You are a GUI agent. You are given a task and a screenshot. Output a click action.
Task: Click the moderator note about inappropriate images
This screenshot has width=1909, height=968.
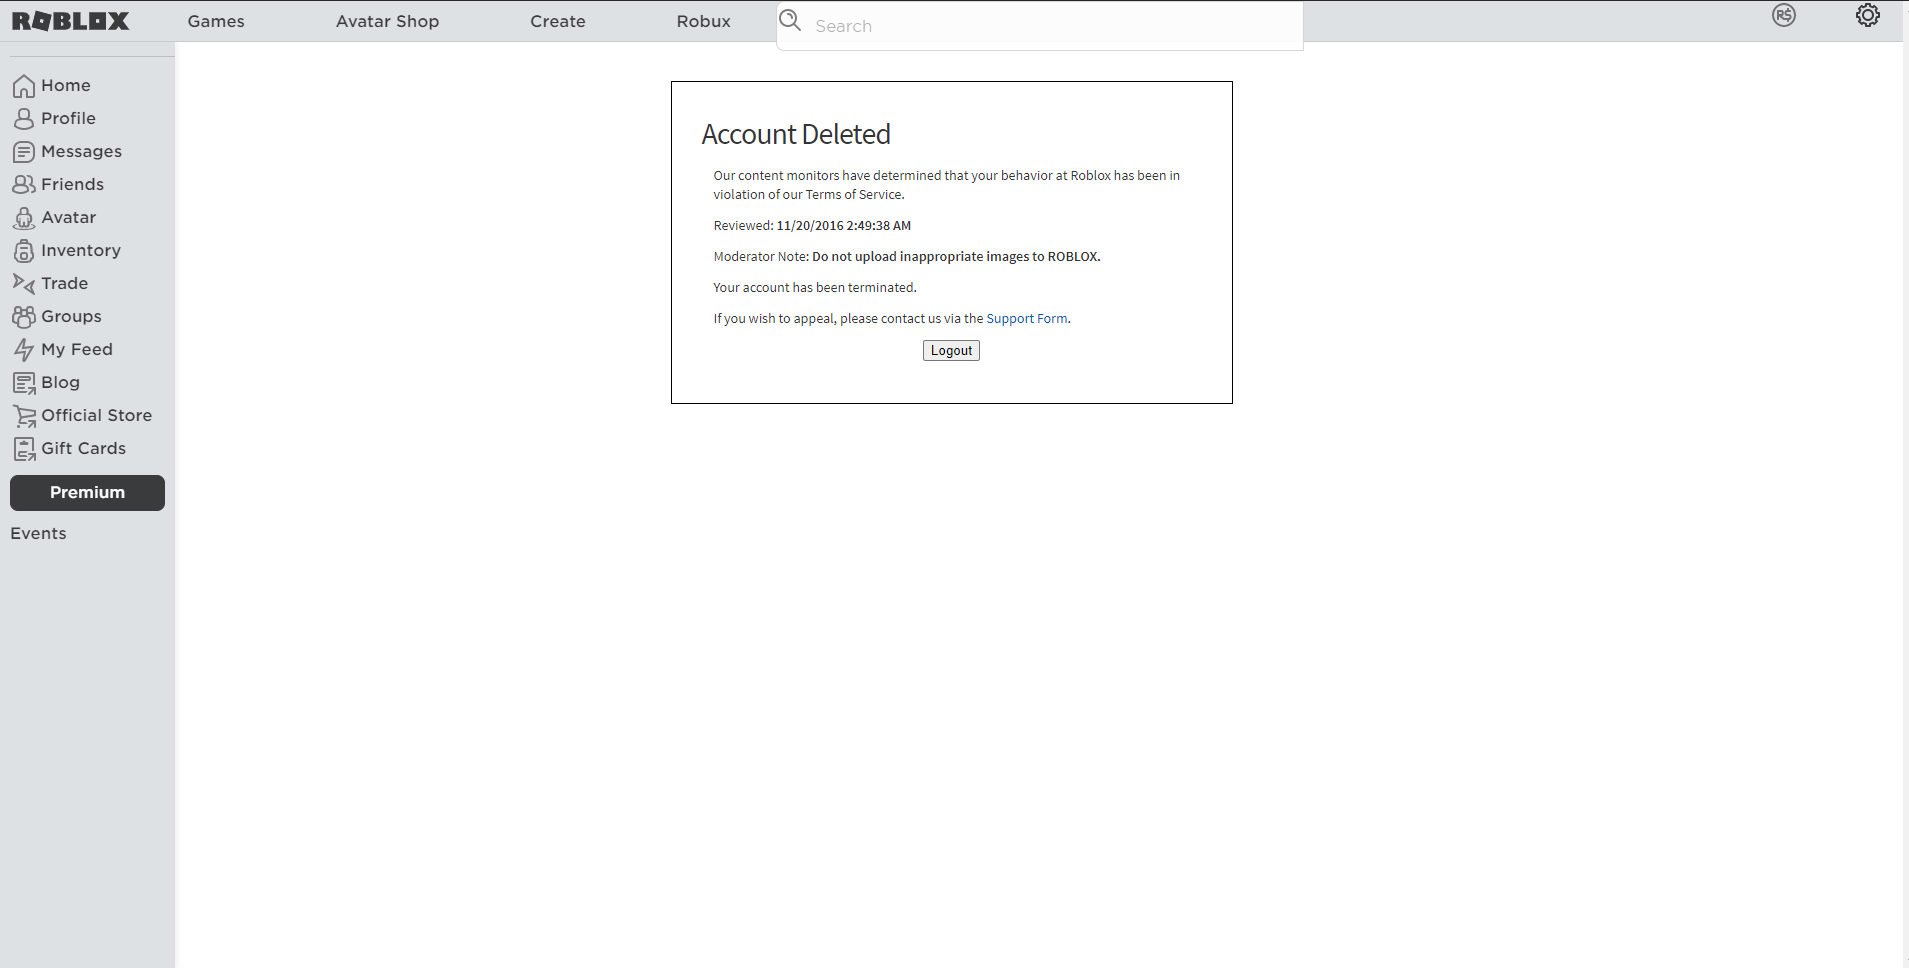[956, 257]
